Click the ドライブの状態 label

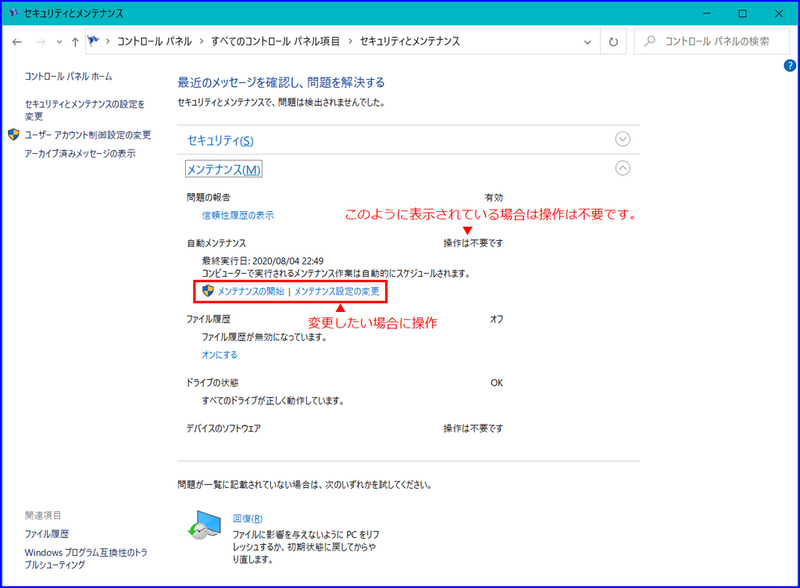(x=212, y=383)
